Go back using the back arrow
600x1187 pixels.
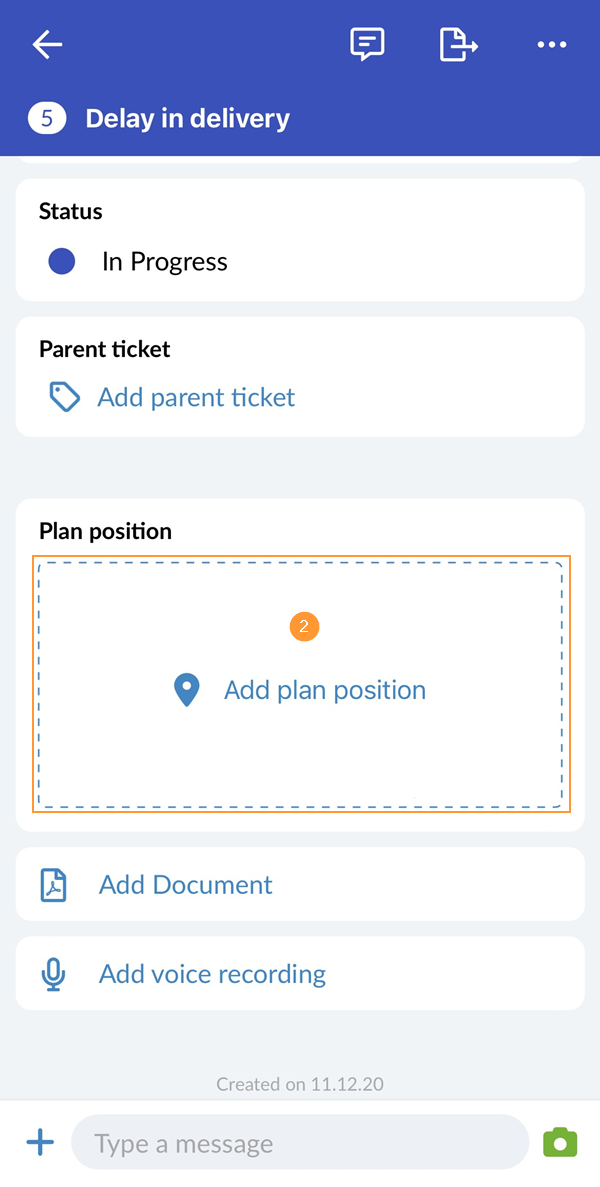[46, 44]
